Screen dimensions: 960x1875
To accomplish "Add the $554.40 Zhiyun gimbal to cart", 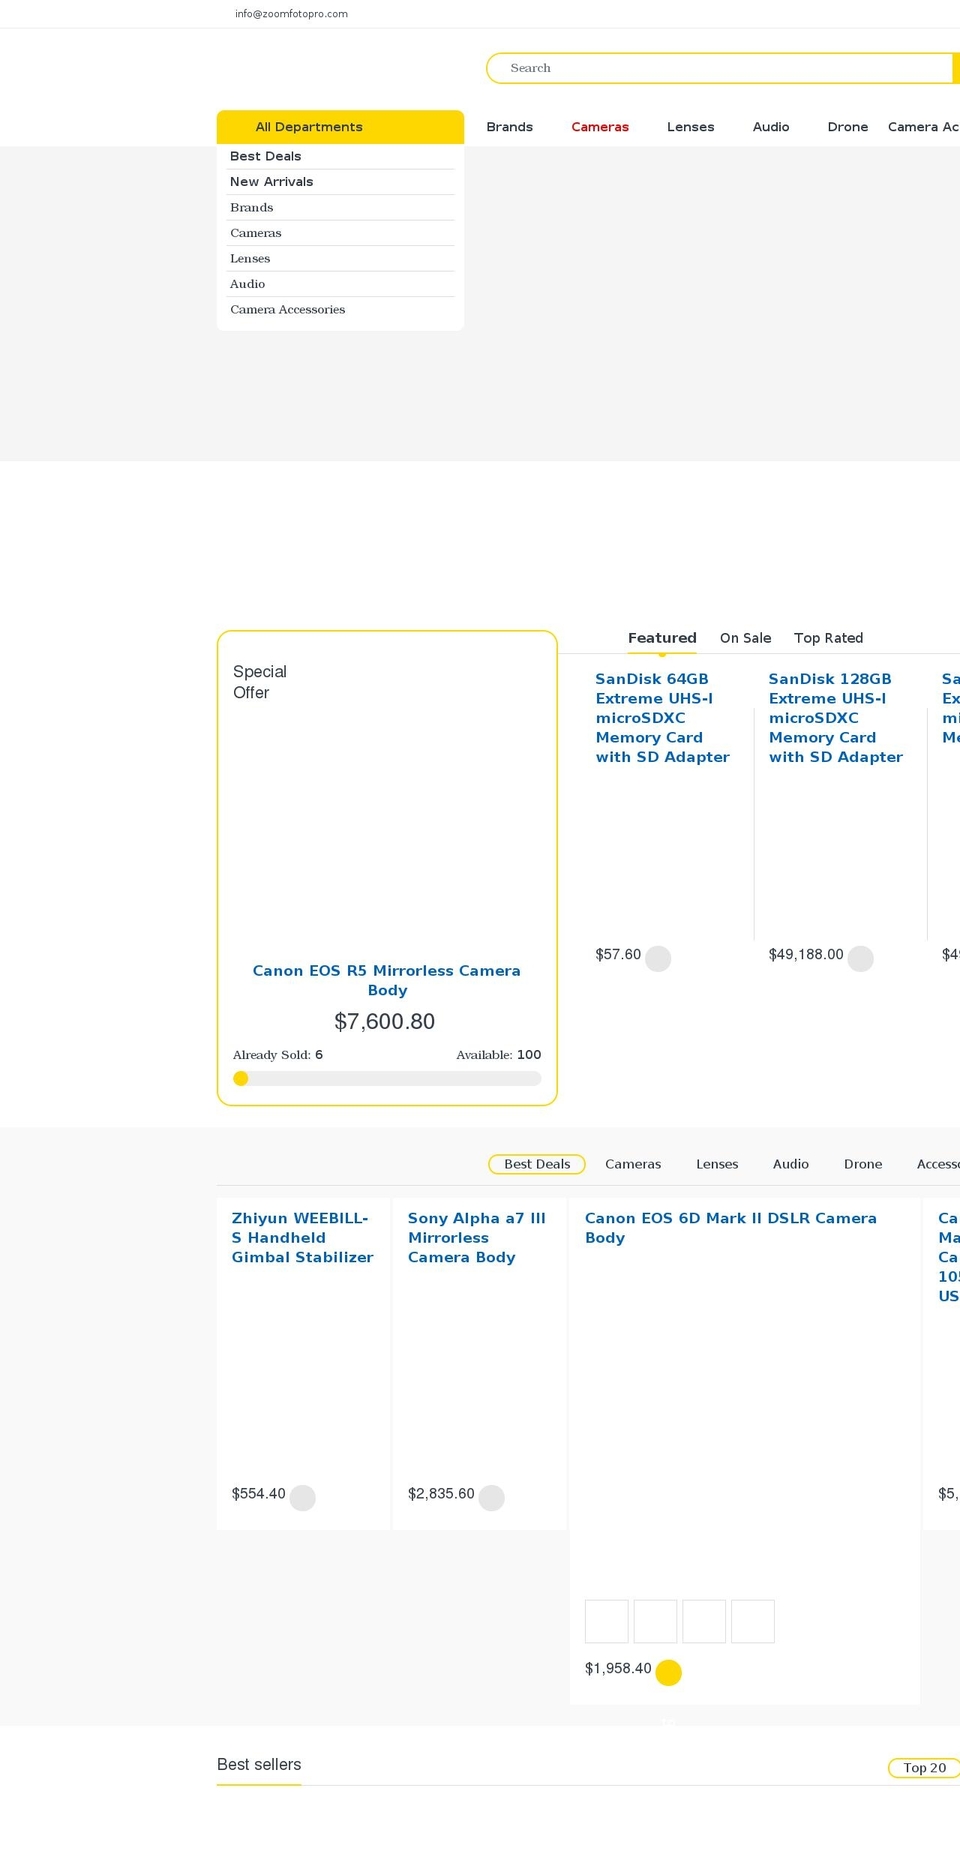I will [302, 1497].
